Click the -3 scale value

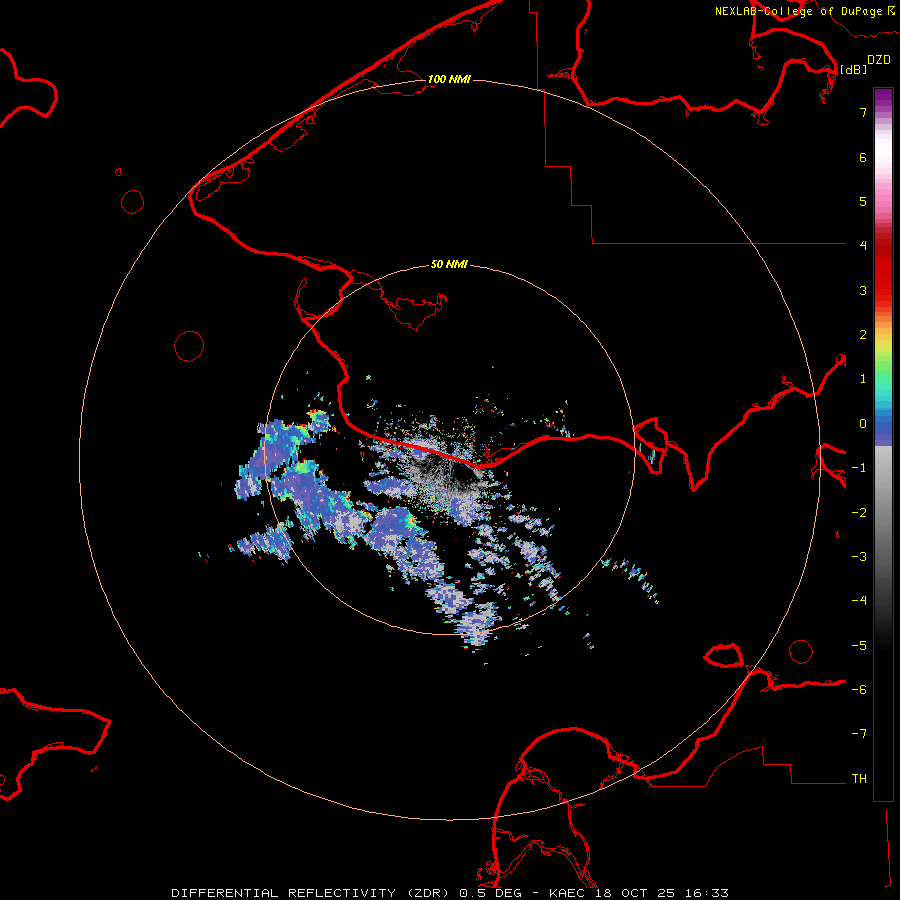859,557
